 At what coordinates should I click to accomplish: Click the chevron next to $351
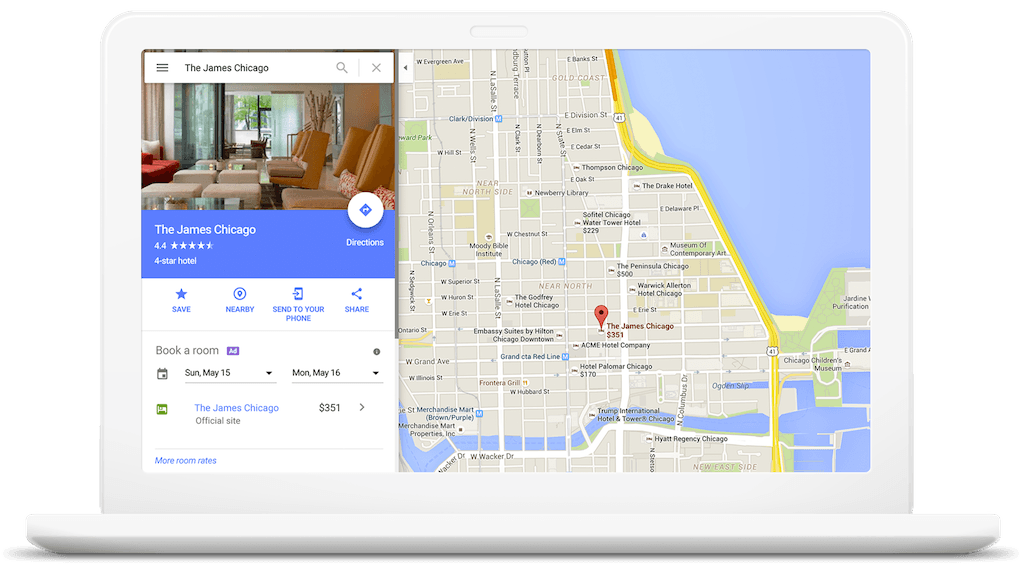click(362, 407)
